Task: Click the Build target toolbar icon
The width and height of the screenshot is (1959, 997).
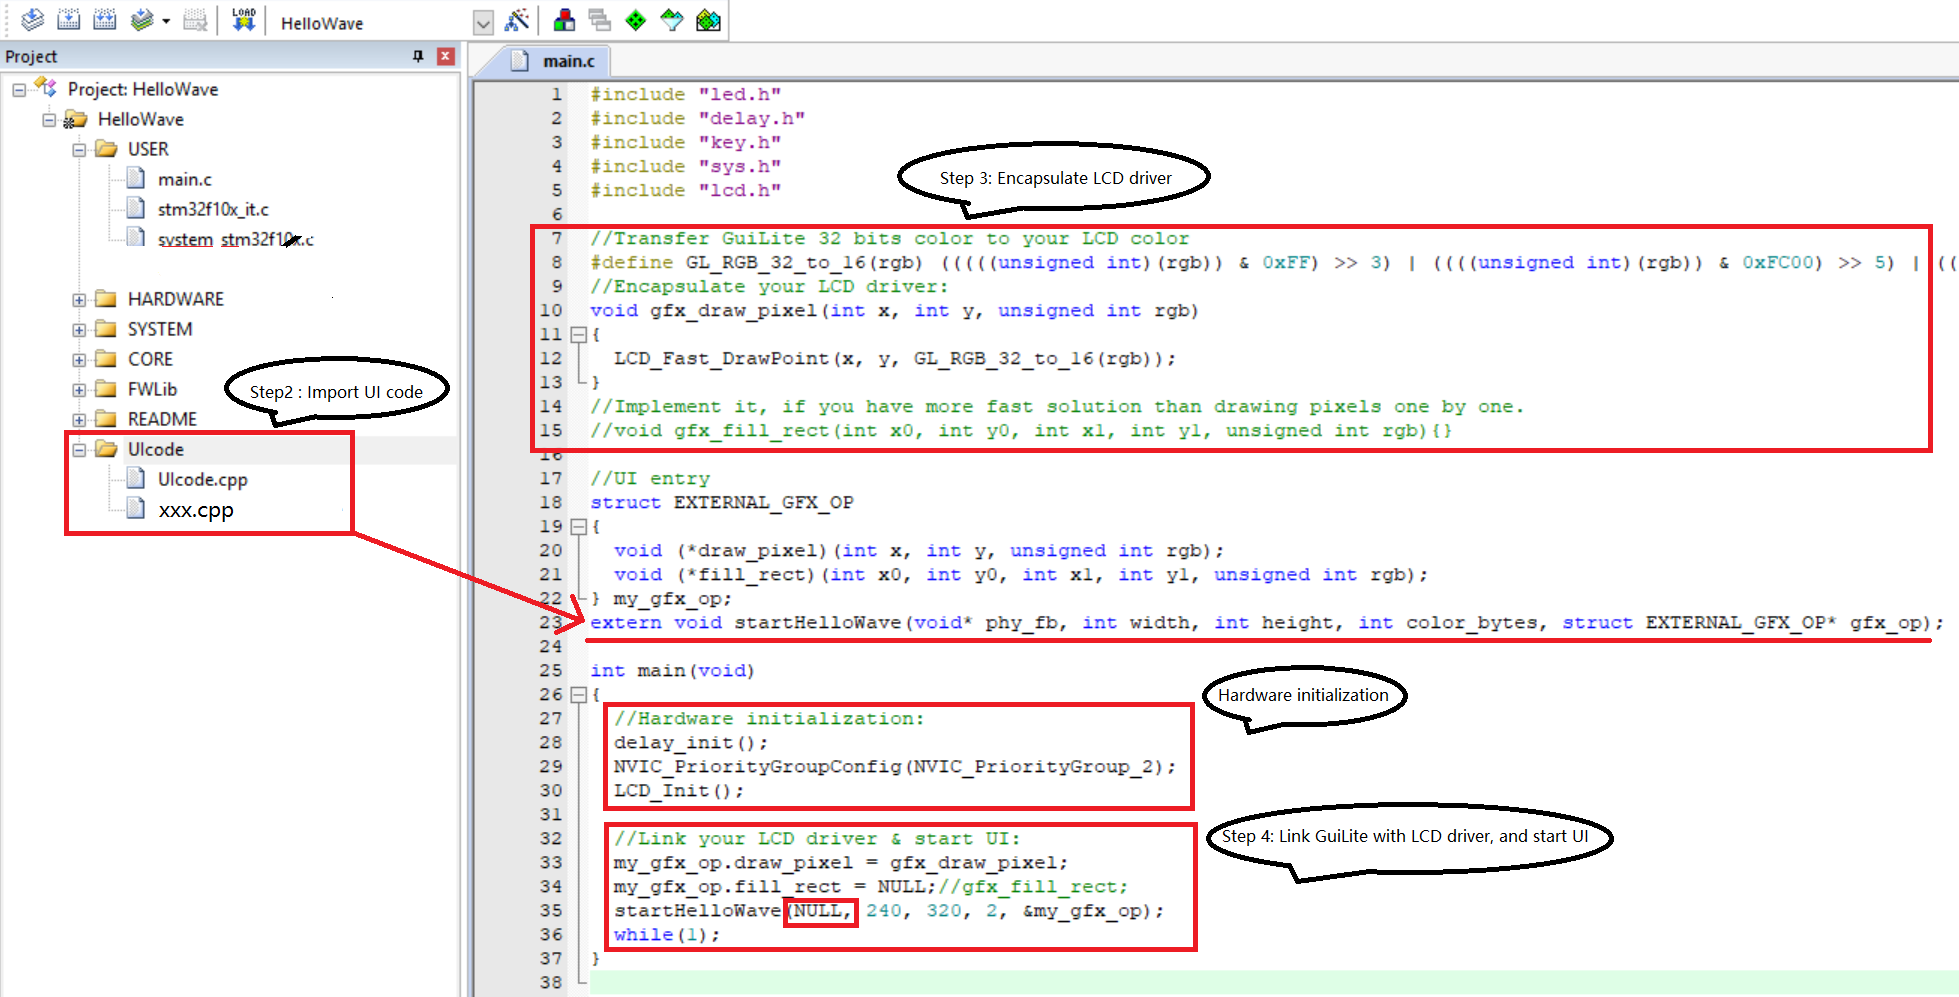Action: (68, 20)
